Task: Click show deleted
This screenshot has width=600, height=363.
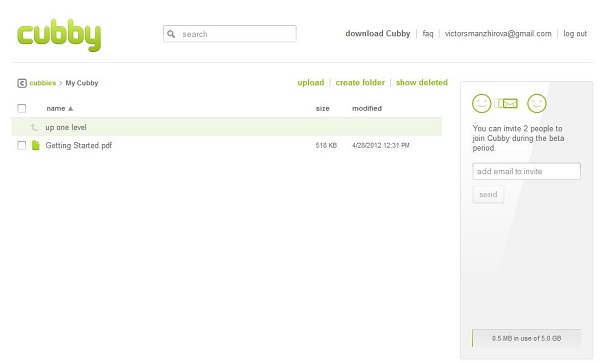Action: tap(422, 83)
